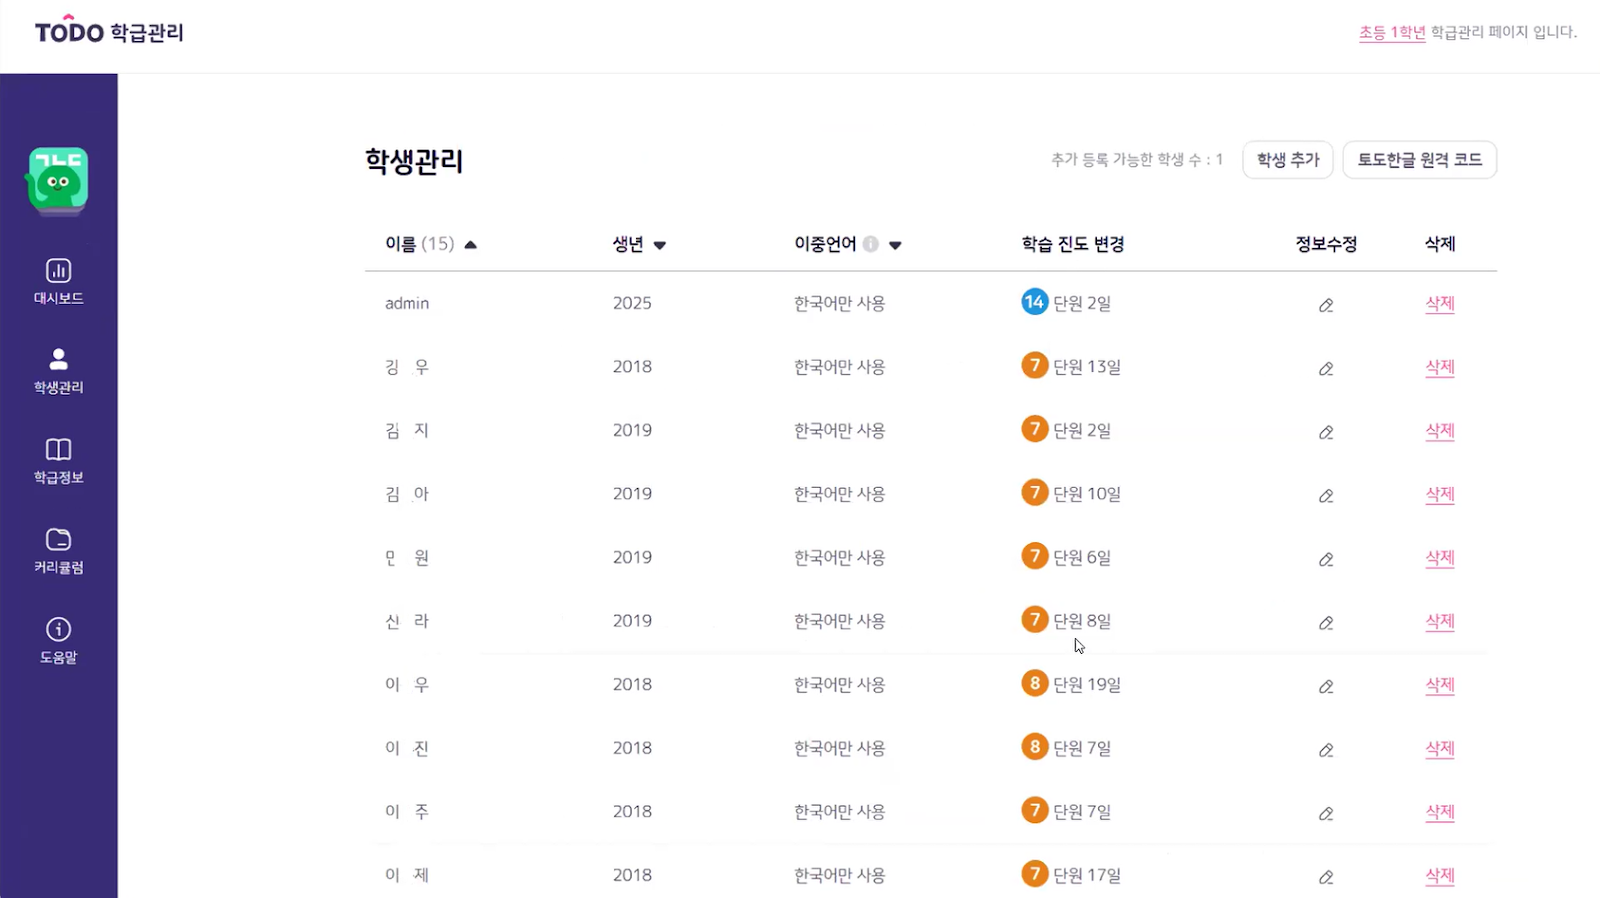Open the 이중언어 filter dropdown arrow
The height and width of the screenshot is (898, 1600).
(x=895, y=245)
